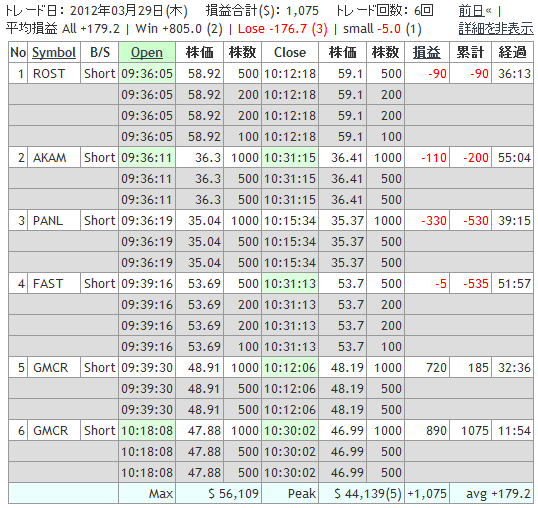The image size is (538, 508).
Task: Click the 720 profit value for GMCR
Action: (427, 368)
